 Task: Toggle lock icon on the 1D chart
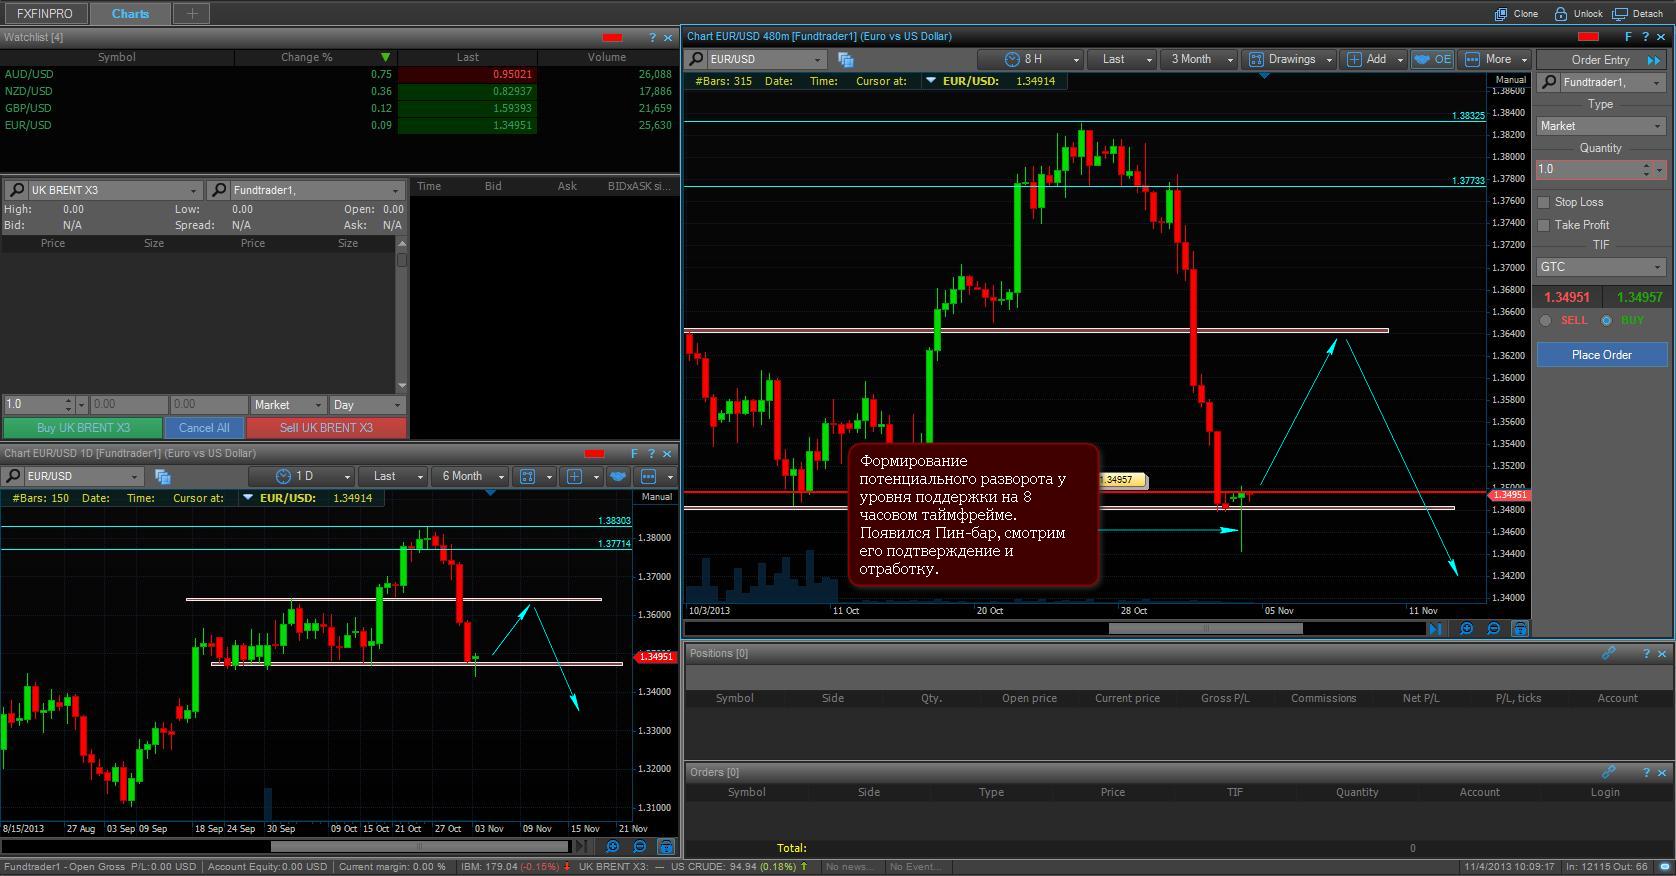[x=666, y=847]
